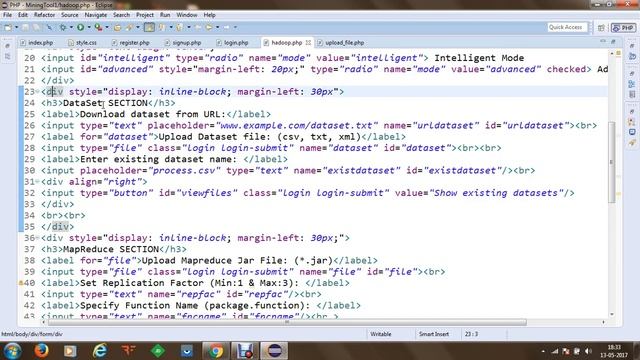Open Google Chrome from the taskbar

coord(216,351)
